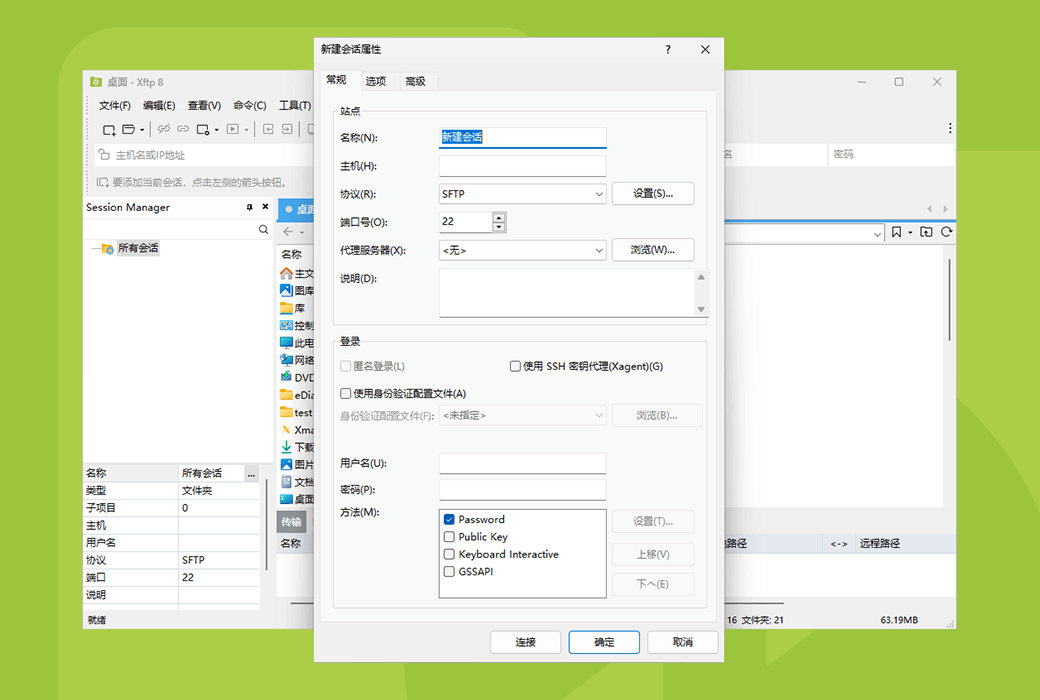Click the previous tab arrow in the remote pane
The height and width of the screenshot is (700, 1040).
(929, 208)
